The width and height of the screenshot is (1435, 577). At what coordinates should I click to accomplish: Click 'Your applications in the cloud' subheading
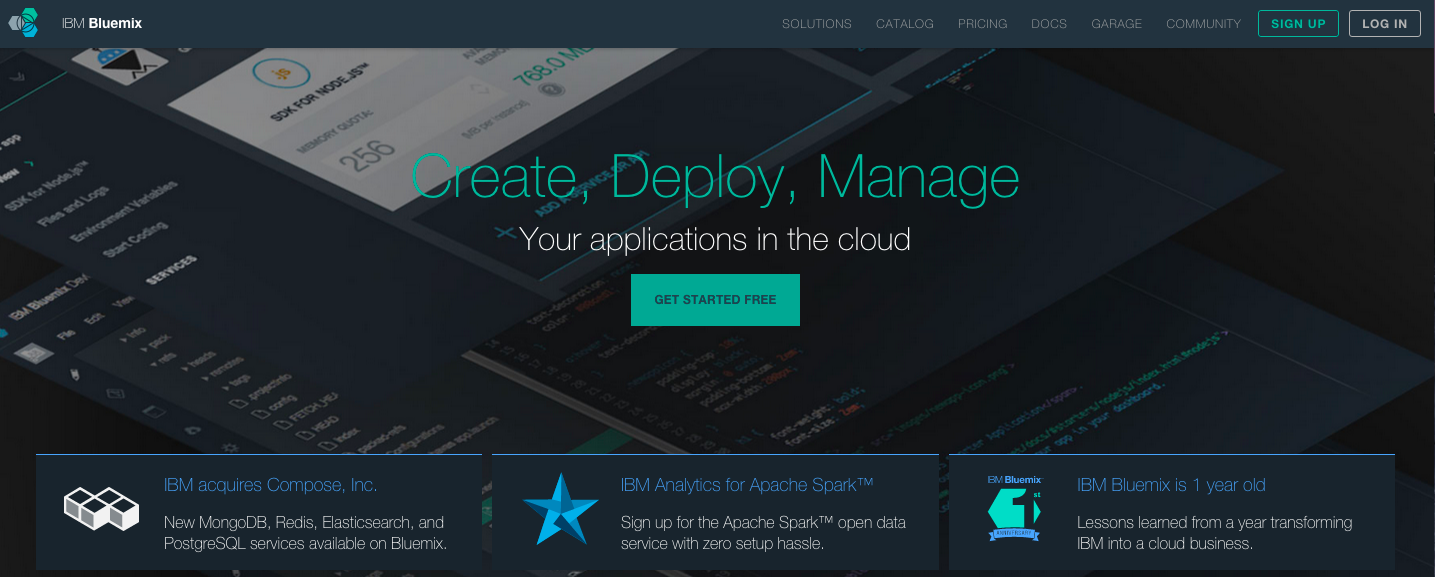715,240
